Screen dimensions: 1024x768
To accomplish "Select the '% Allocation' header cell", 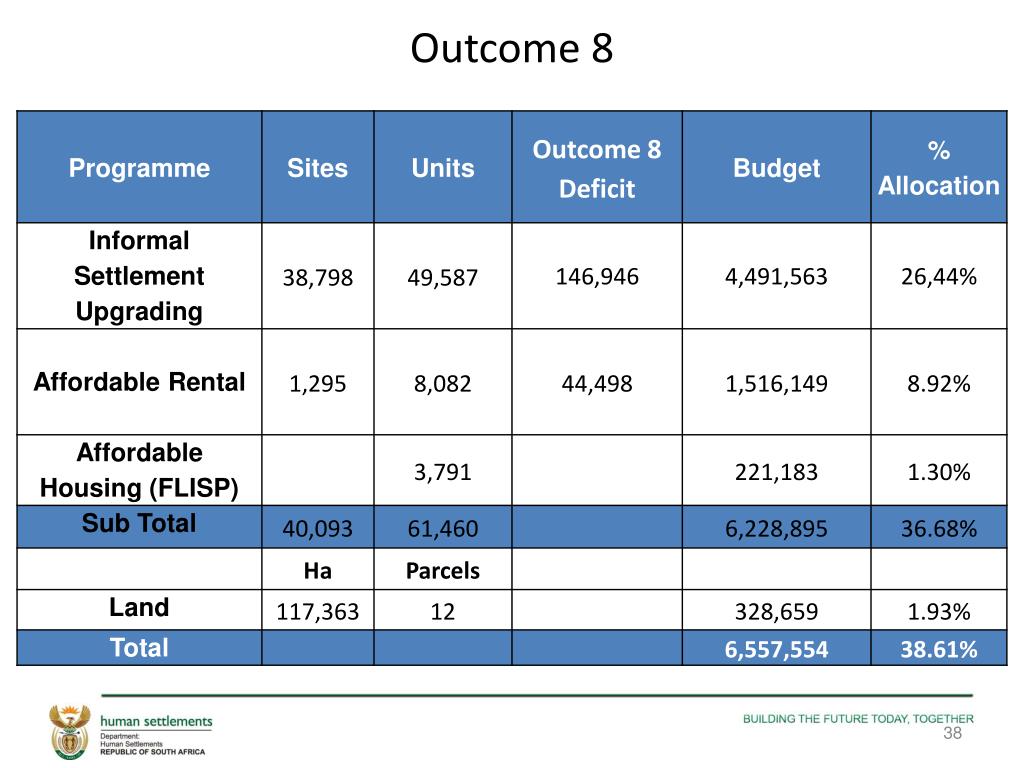I will [938, 168].
